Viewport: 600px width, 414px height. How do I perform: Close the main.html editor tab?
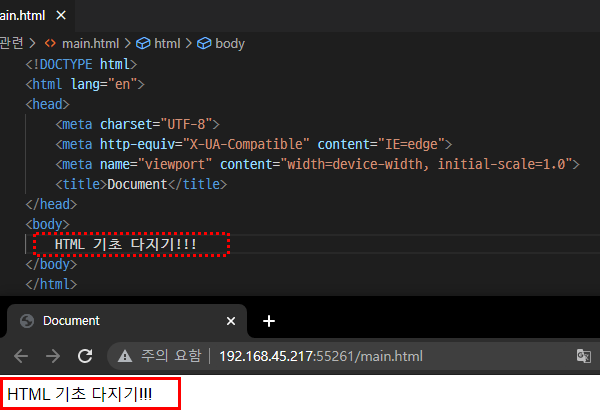click(x=61, y=16)
